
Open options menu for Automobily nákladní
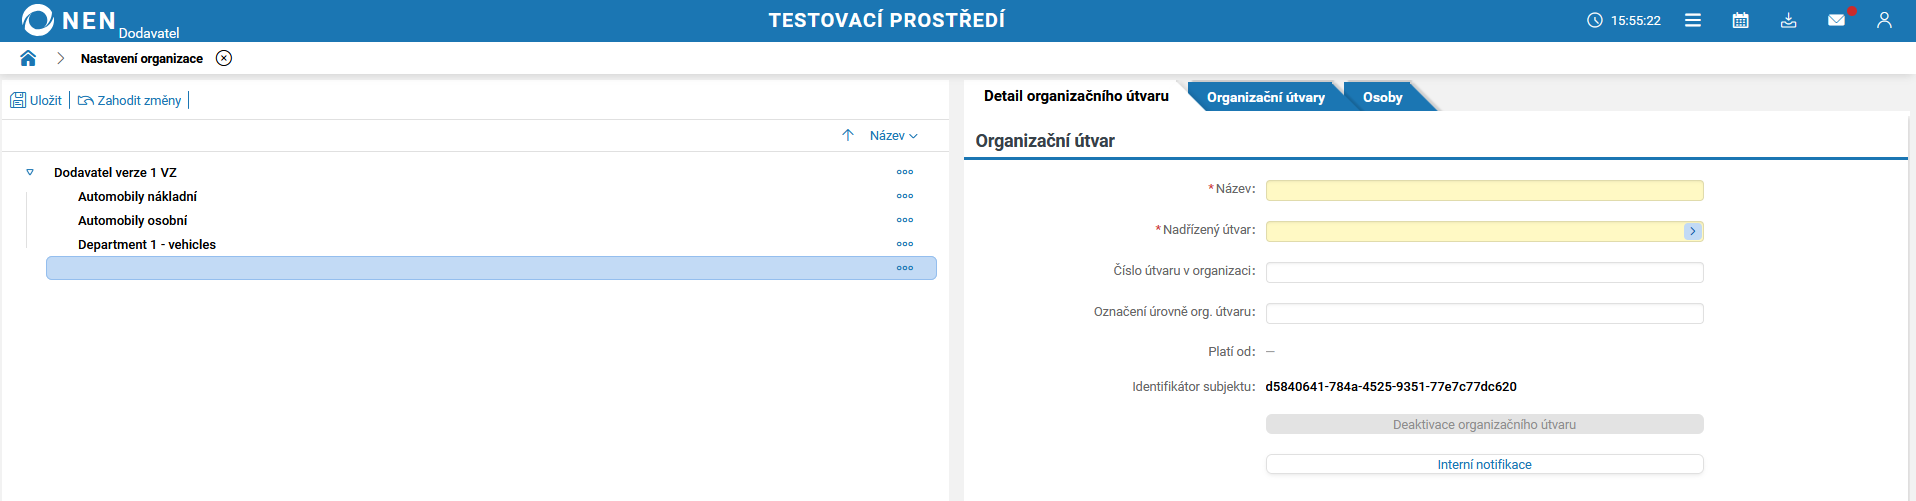pos(905,196)
